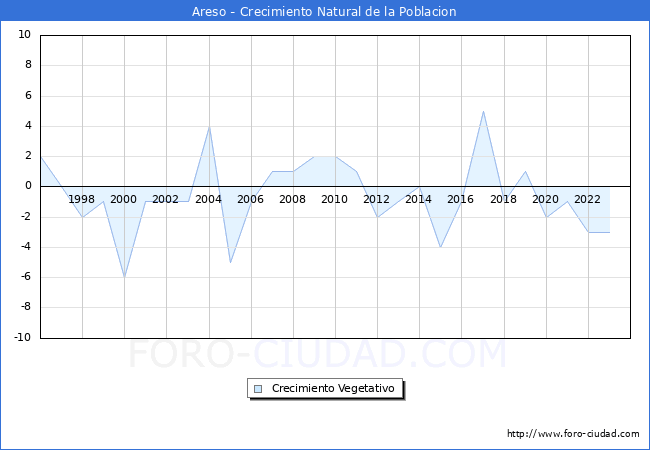Click the 2012 x-axis label
Screen dimensions: 650x450
click(376, 199)
